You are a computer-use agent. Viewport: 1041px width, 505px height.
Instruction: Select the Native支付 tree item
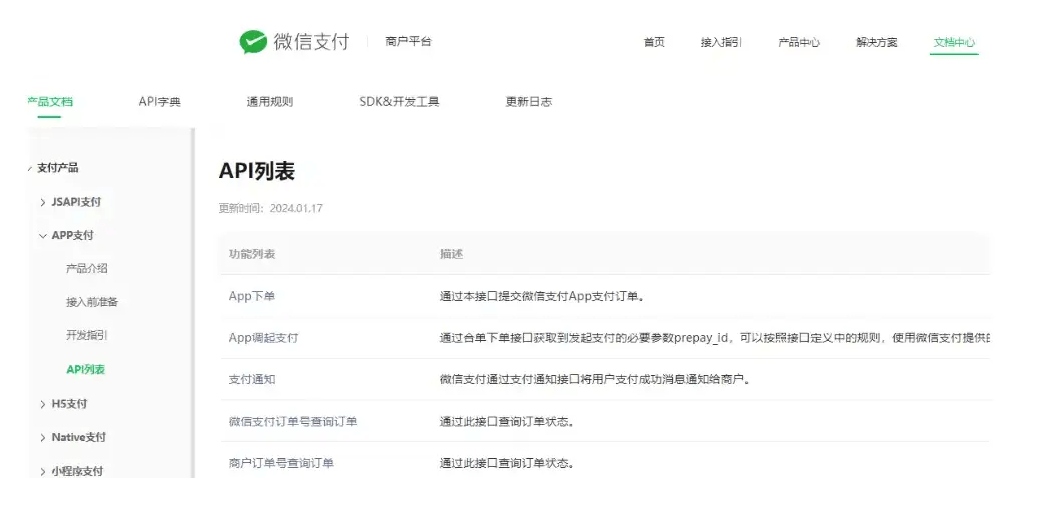click(78, 437)
